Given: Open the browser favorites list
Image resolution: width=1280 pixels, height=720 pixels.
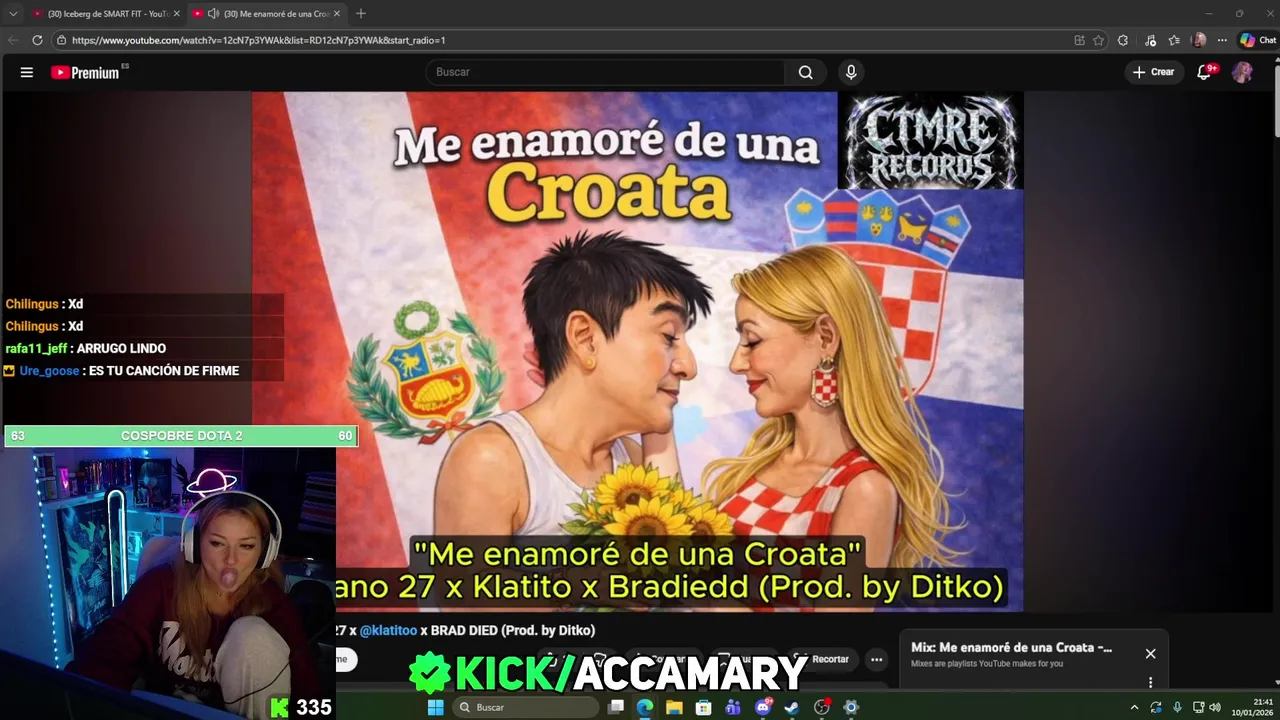Looking at the screenshot, I should pos(1174,40).
